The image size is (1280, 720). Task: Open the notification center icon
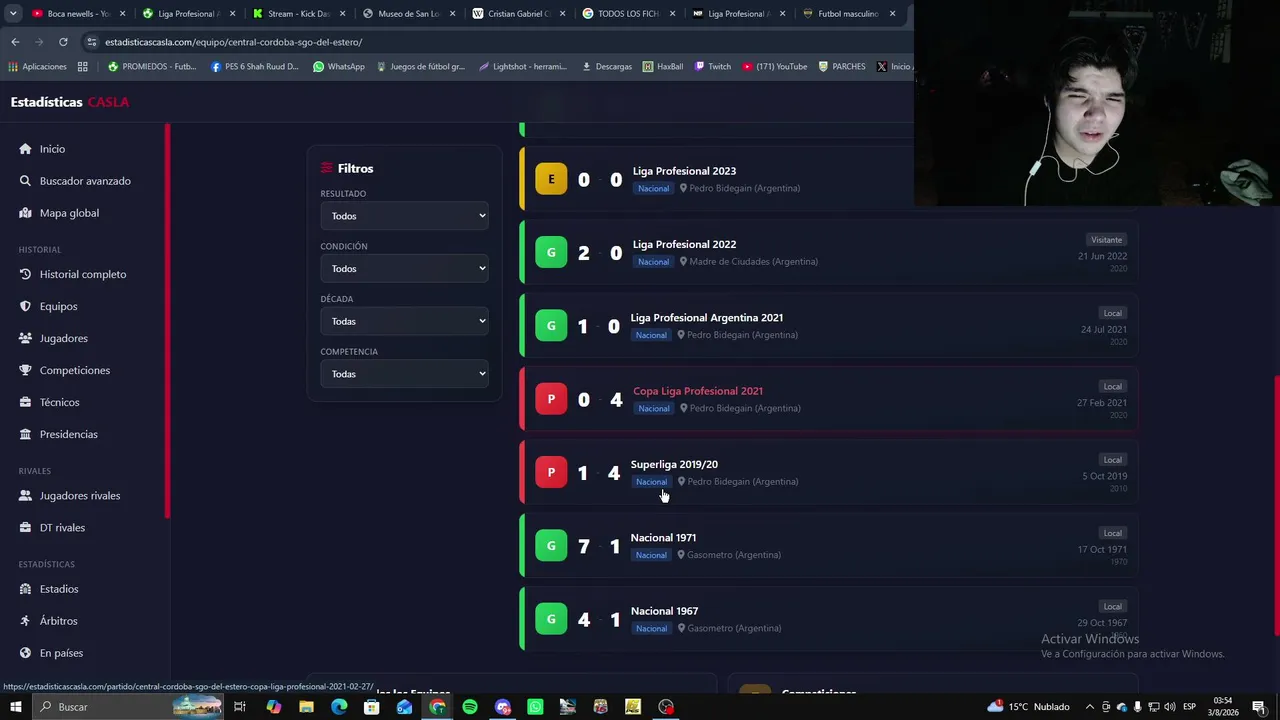pyautogui.click(x=1259, y=707)
